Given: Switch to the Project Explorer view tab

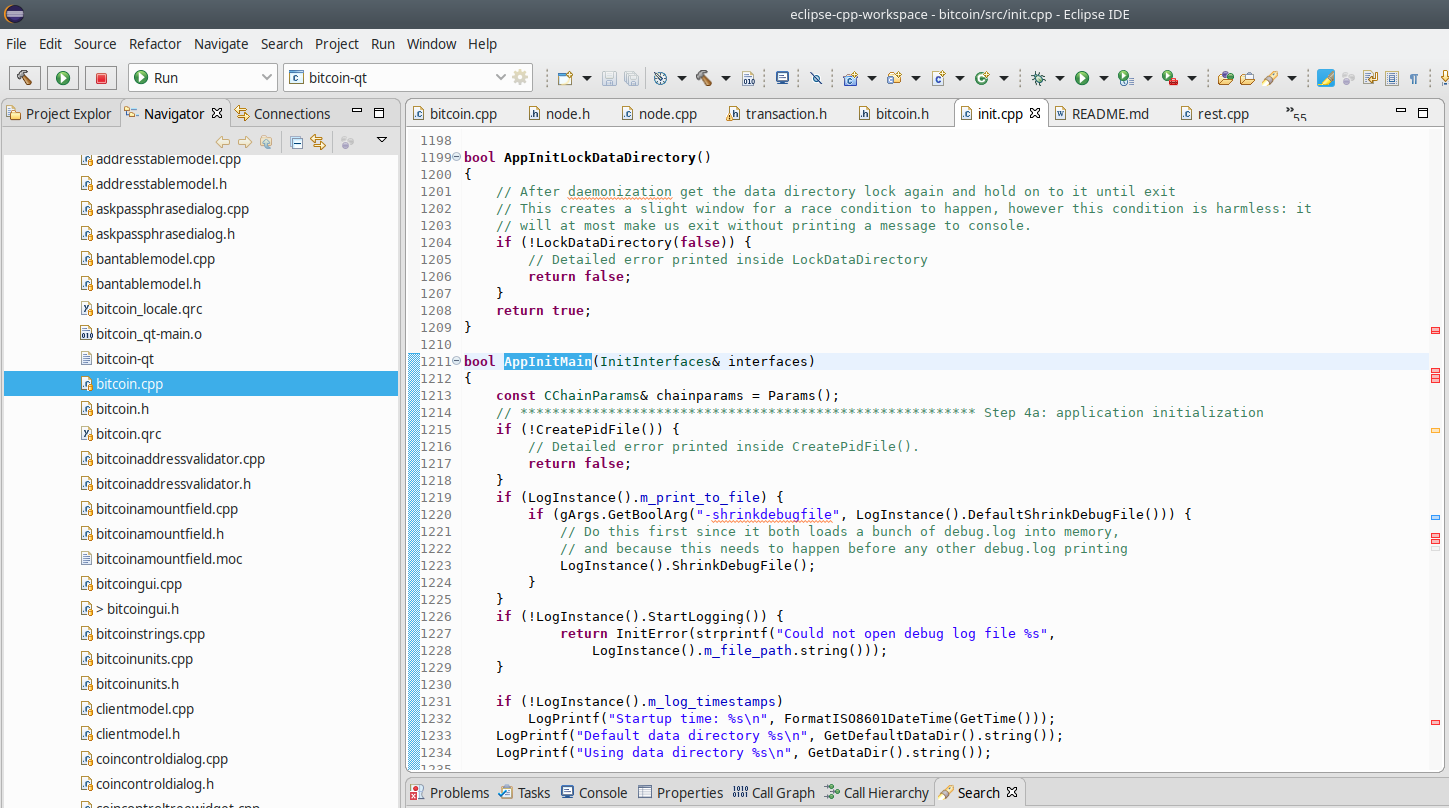Looking at the screenshot, I should click(60, 114).
